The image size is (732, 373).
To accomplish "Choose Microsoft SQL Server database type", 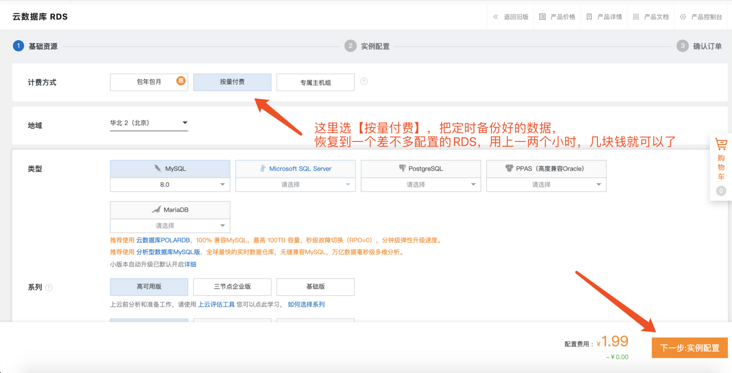I will (x=296, y=169).
